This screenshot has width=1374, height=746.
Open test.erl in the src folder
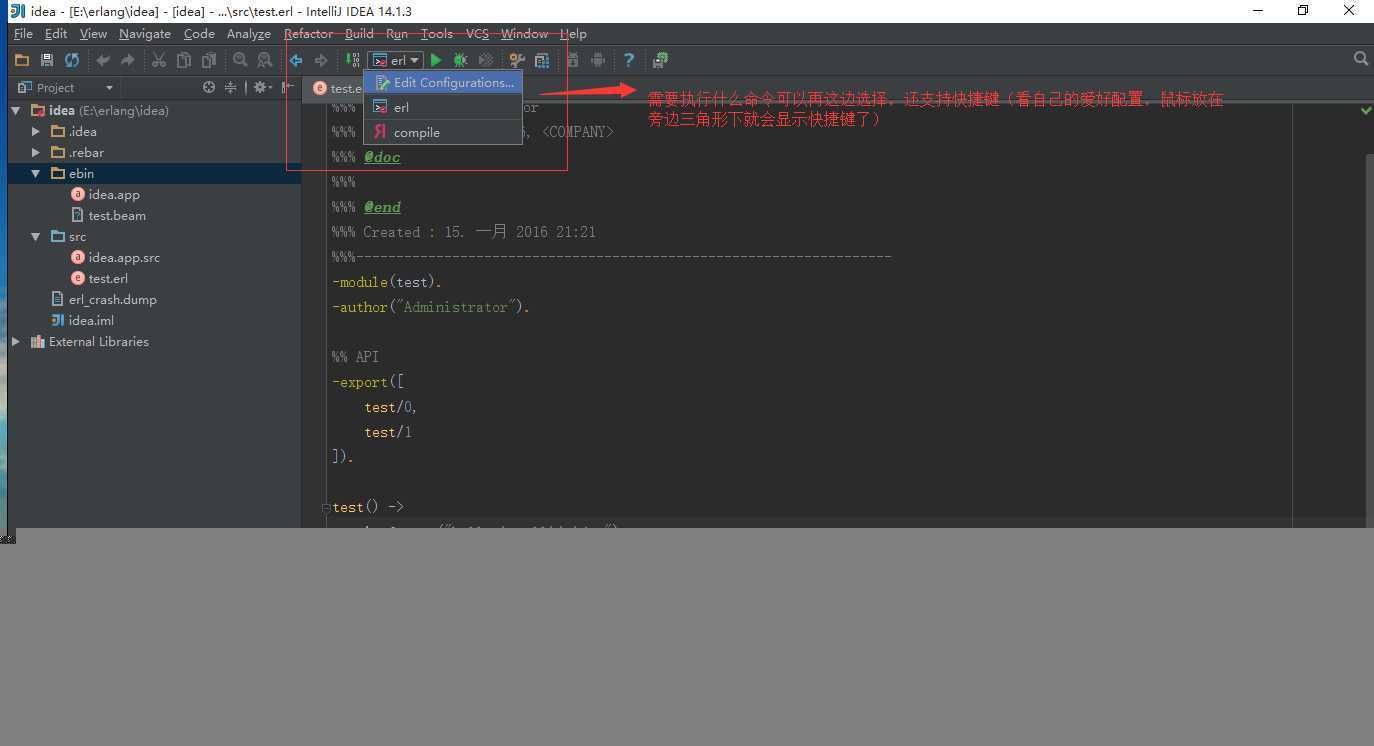[99, 278]
